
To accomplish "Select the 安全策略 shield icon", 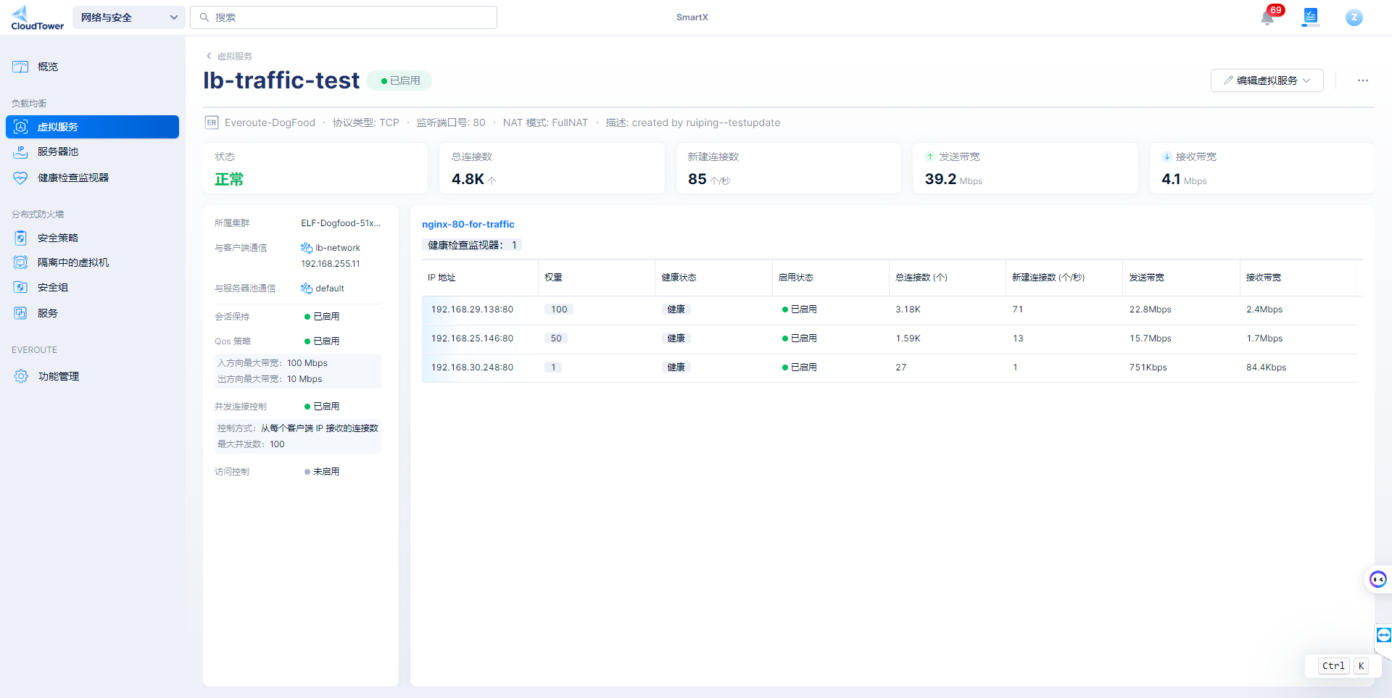I will [x=22, y=237].
